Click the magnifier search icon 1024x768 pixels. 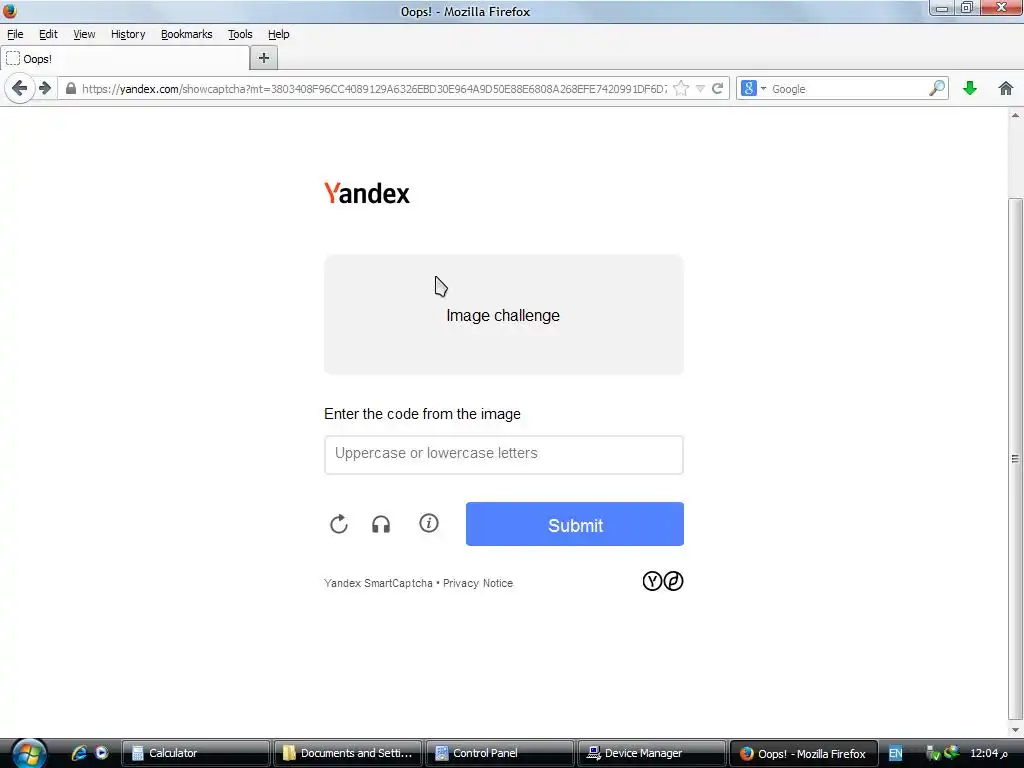[937, 88]
